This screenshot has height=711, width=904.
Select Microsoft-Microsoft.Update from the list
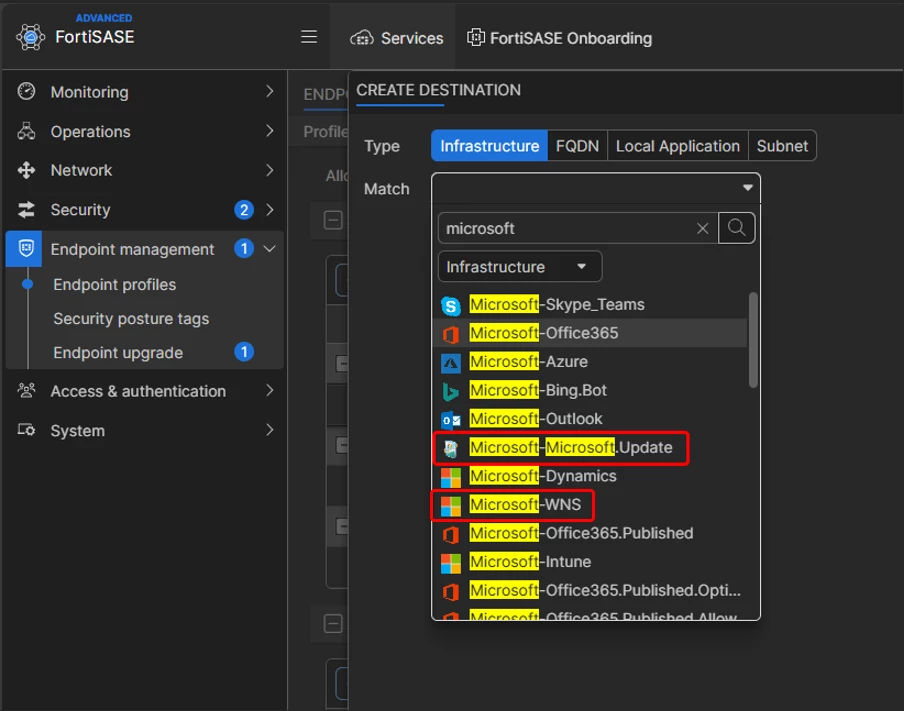coord(590,447)
